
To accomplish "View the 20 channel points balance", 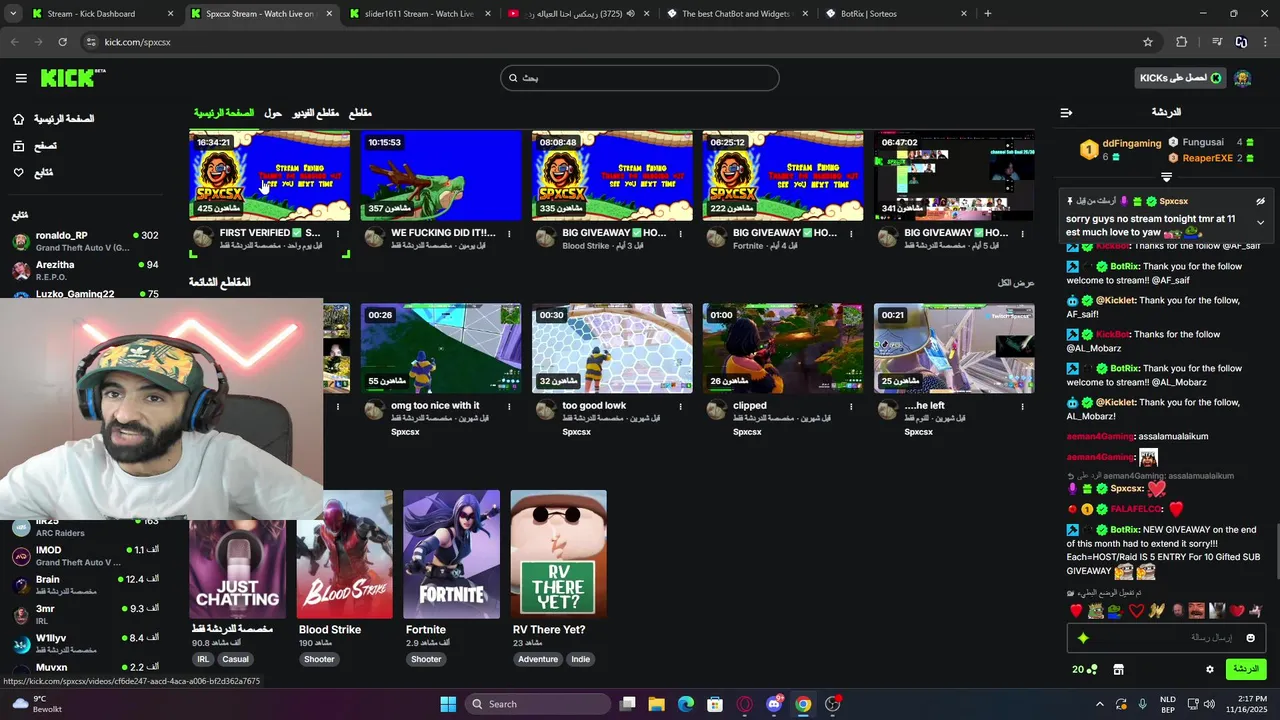I will (x=1084, y=669).
